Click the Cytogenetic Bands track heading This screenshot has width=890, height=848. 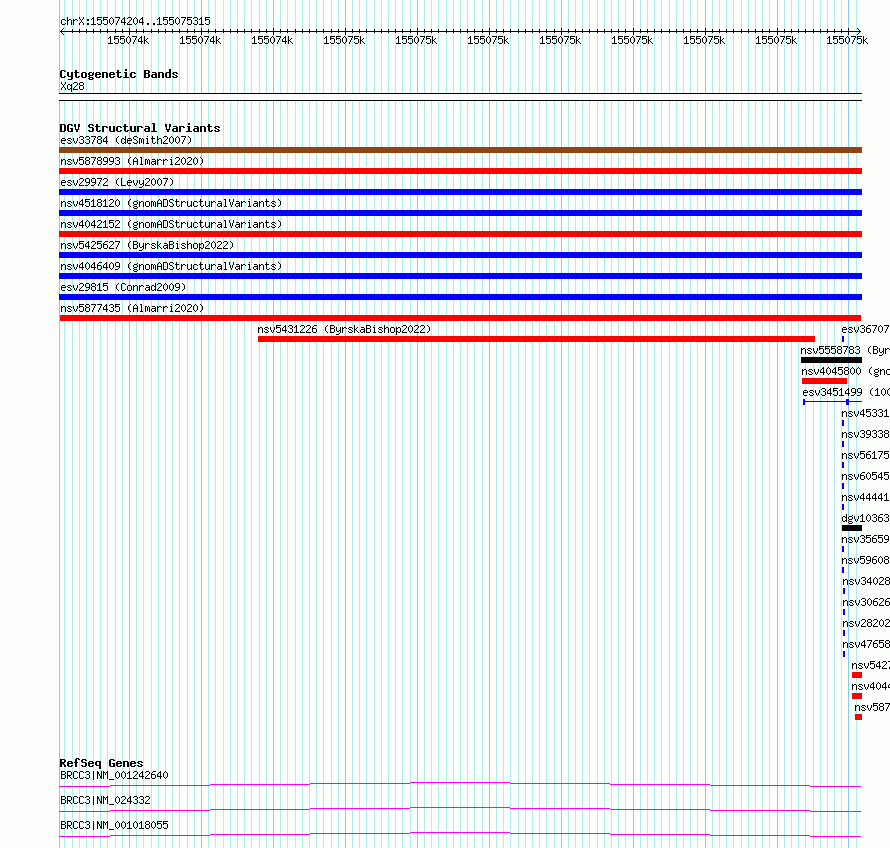119,74
